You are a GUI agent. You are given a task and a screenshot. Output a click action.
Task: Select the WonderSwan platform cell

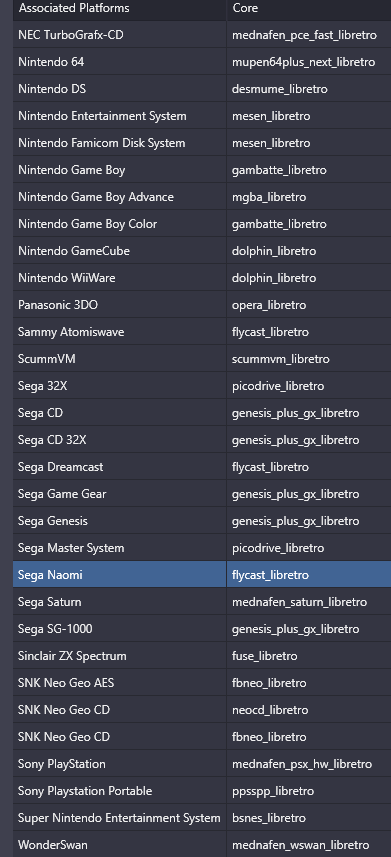120,844
